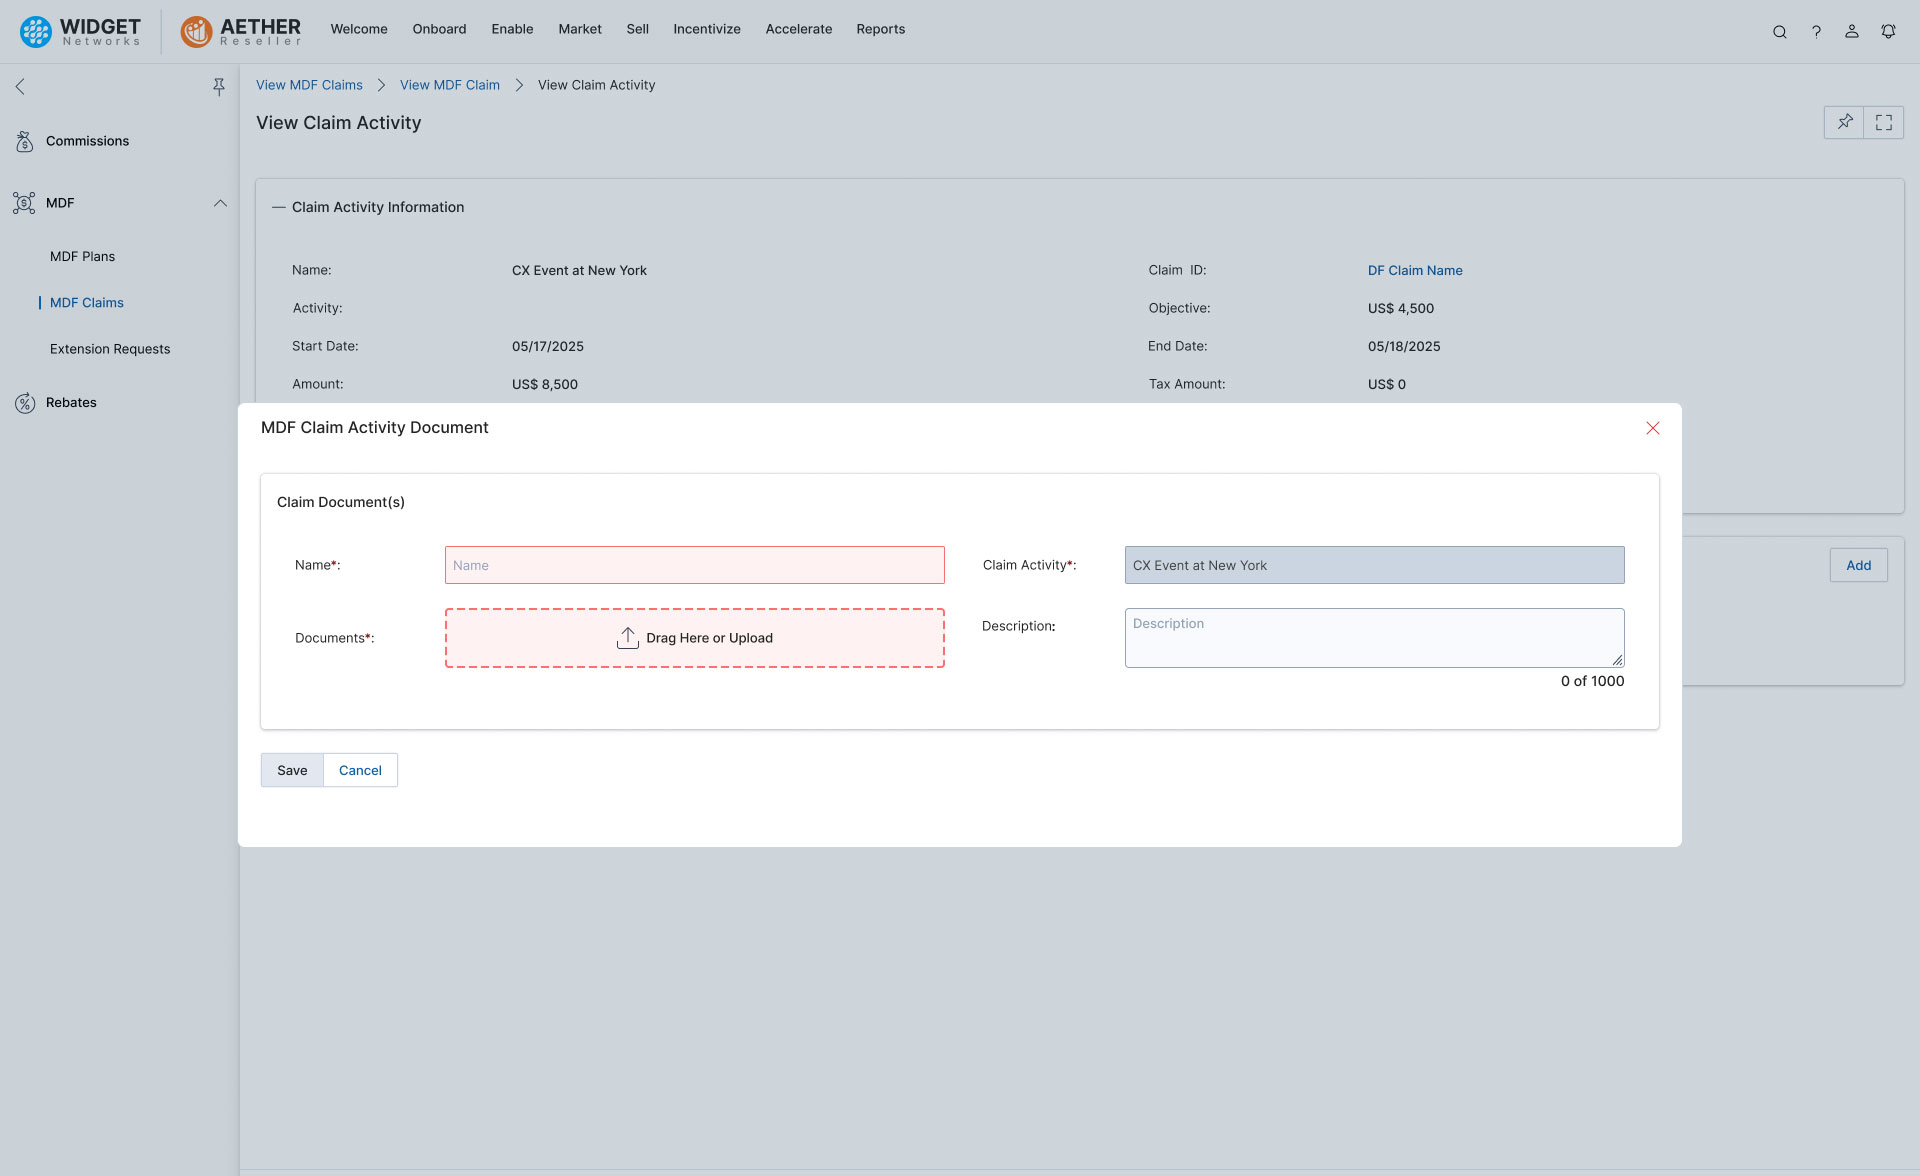Click the Description text area
Image resolution: width=1920 pixels, height=1176 pixels.
(1374, 638)
